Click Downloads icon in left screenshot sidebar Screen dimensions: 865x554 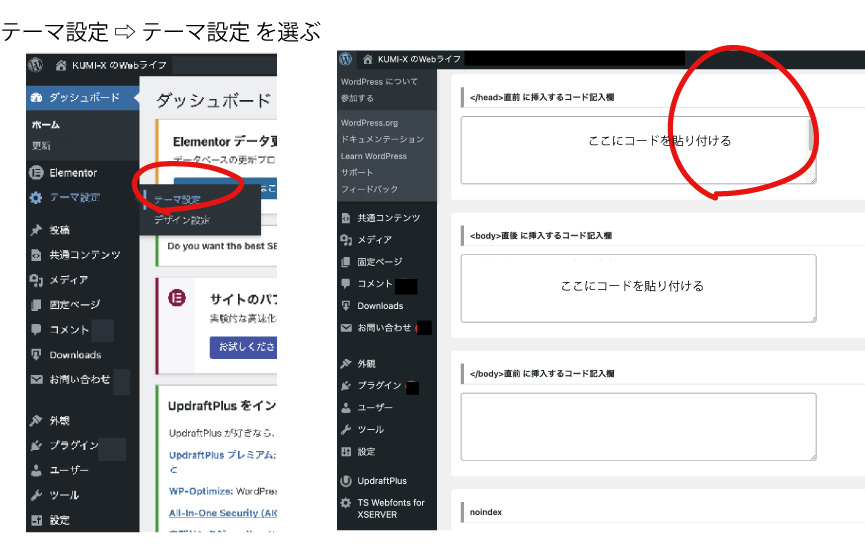pos(36,354)
